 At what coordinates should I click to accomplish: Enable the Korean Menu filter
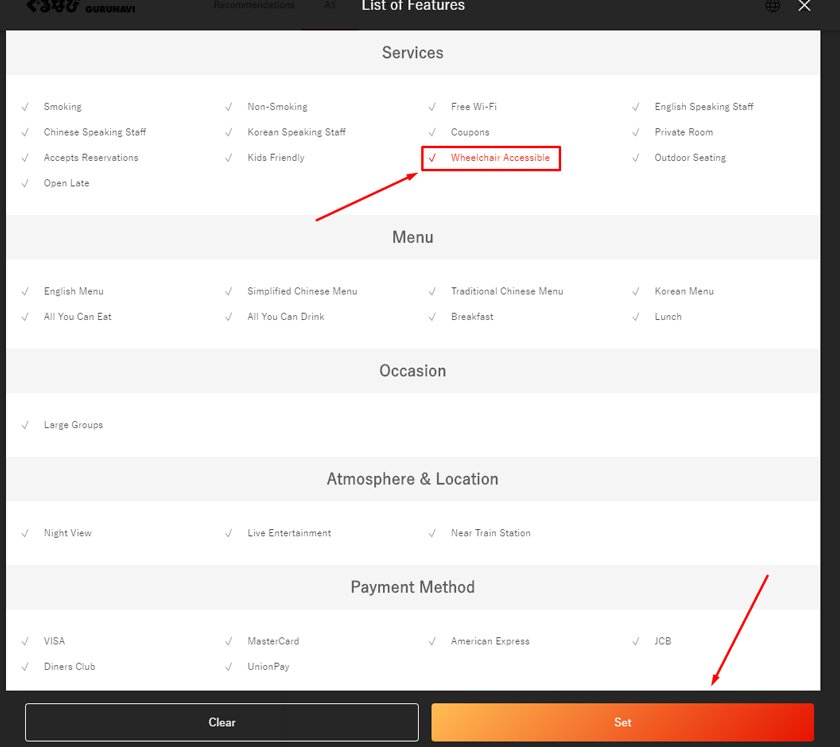673,291
